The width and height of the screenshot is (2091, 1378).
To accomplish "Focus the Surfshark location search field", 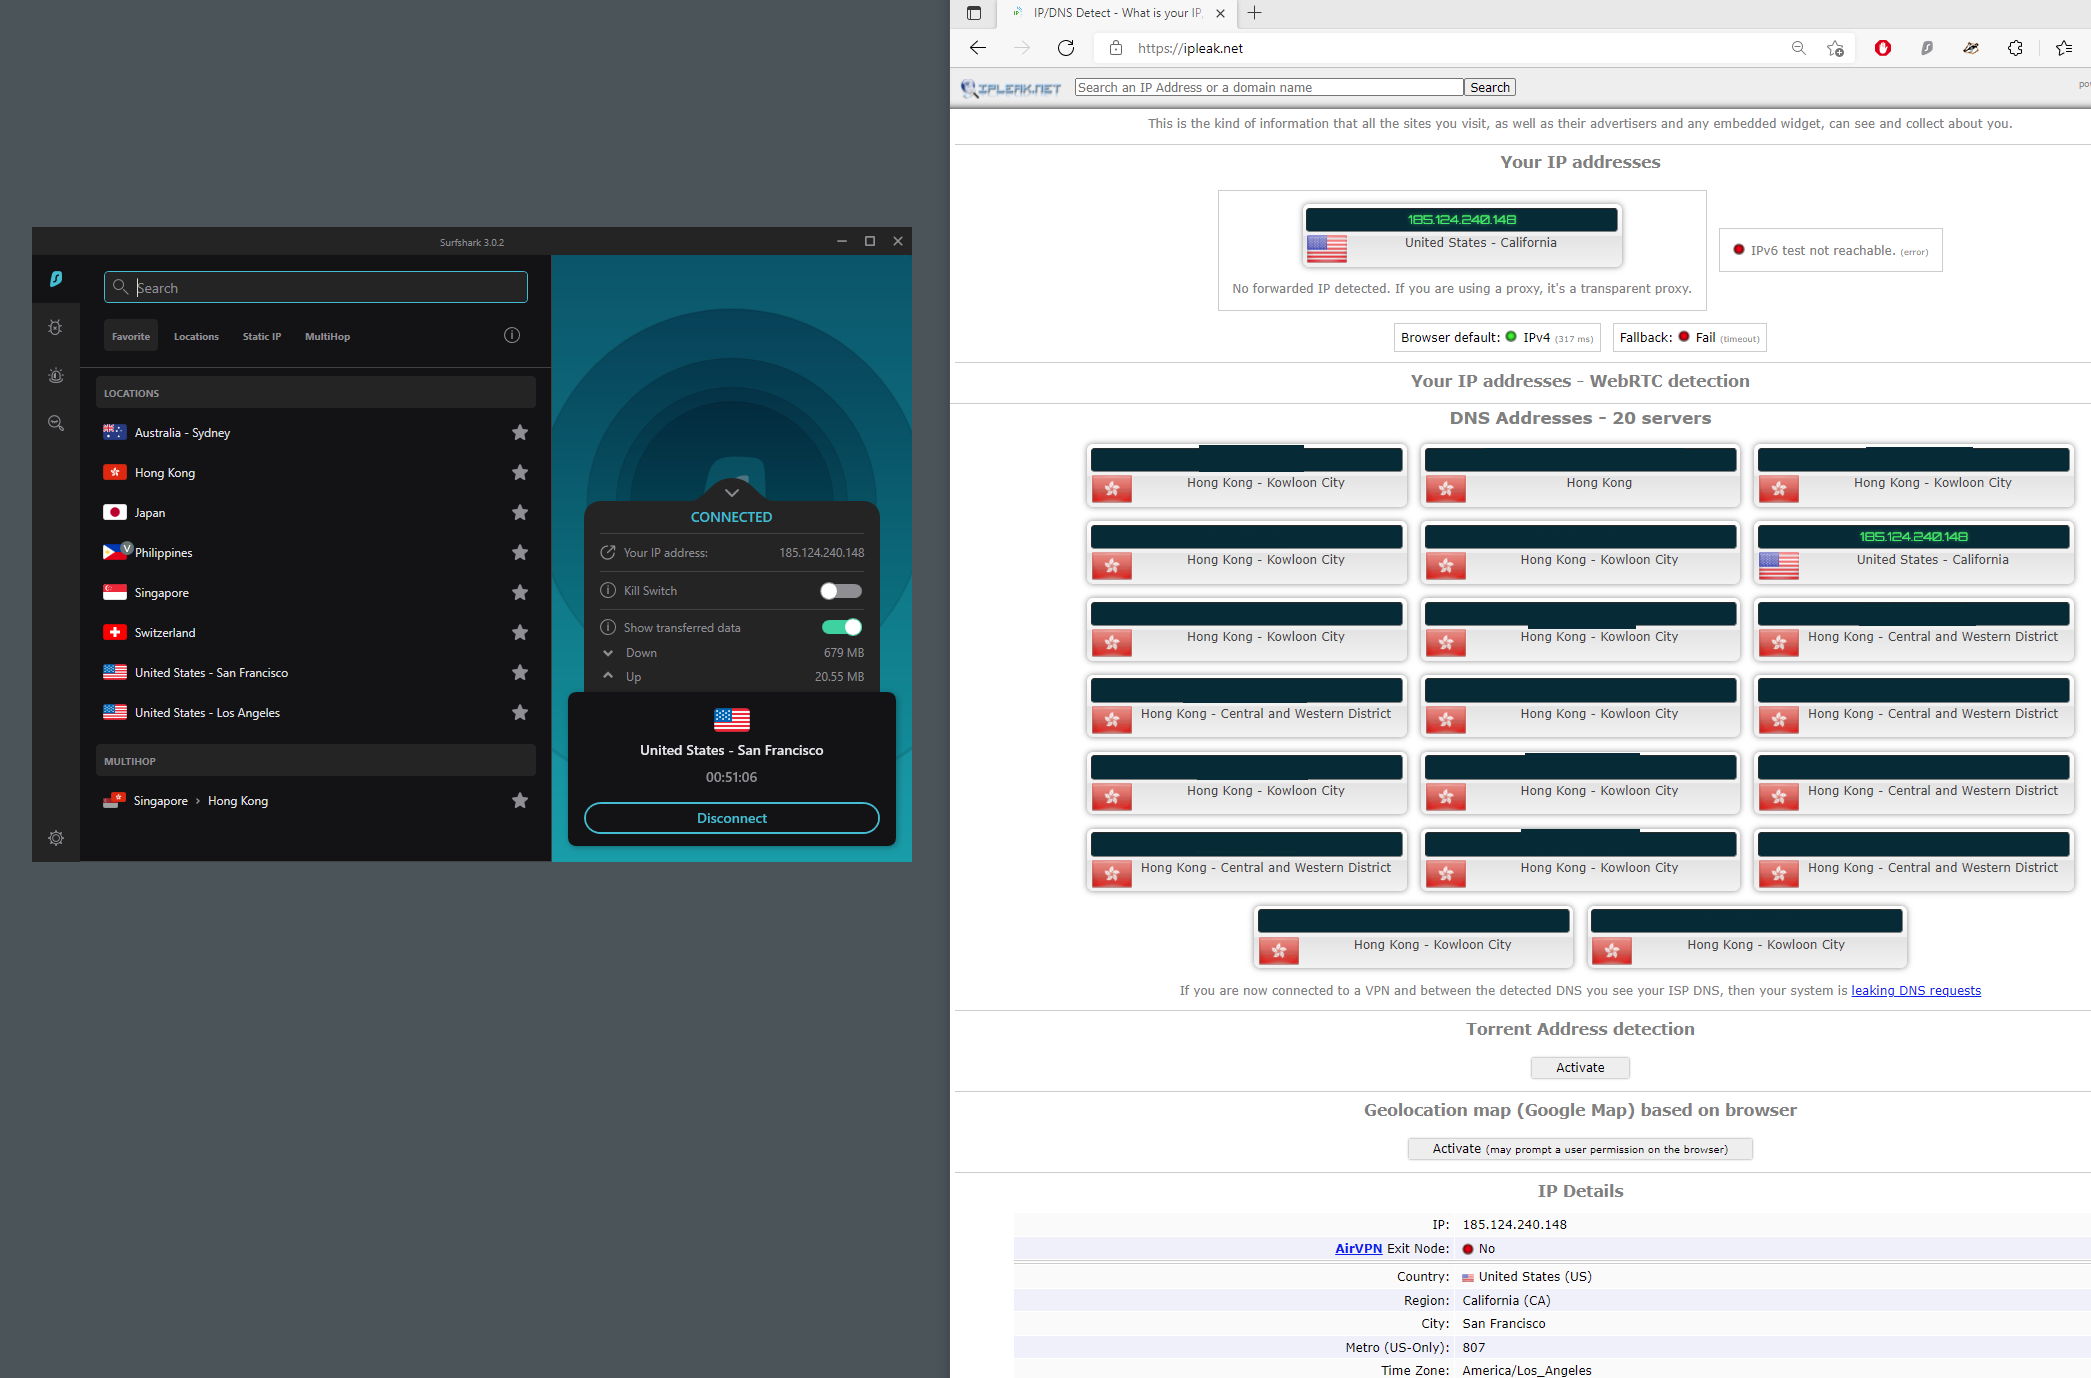I will pos(316,287).
